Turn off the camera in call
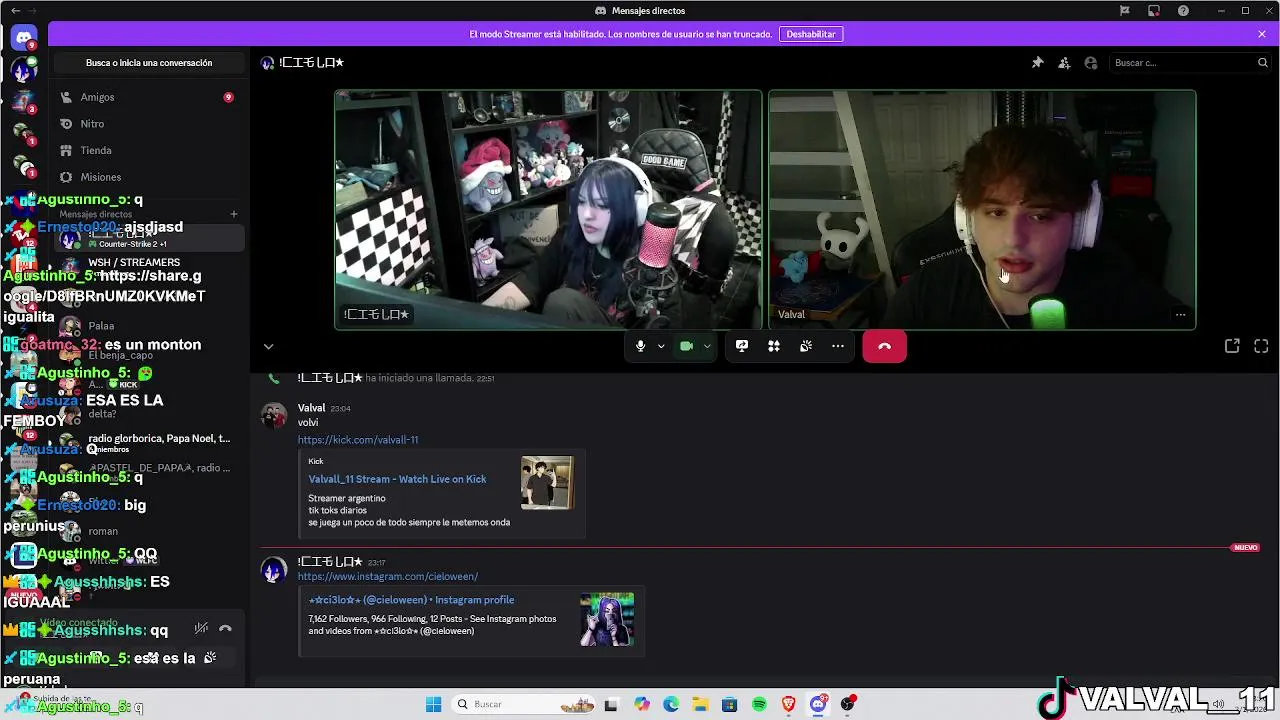Viewport: 1280px width, 720px height. (x=686, y=346)
